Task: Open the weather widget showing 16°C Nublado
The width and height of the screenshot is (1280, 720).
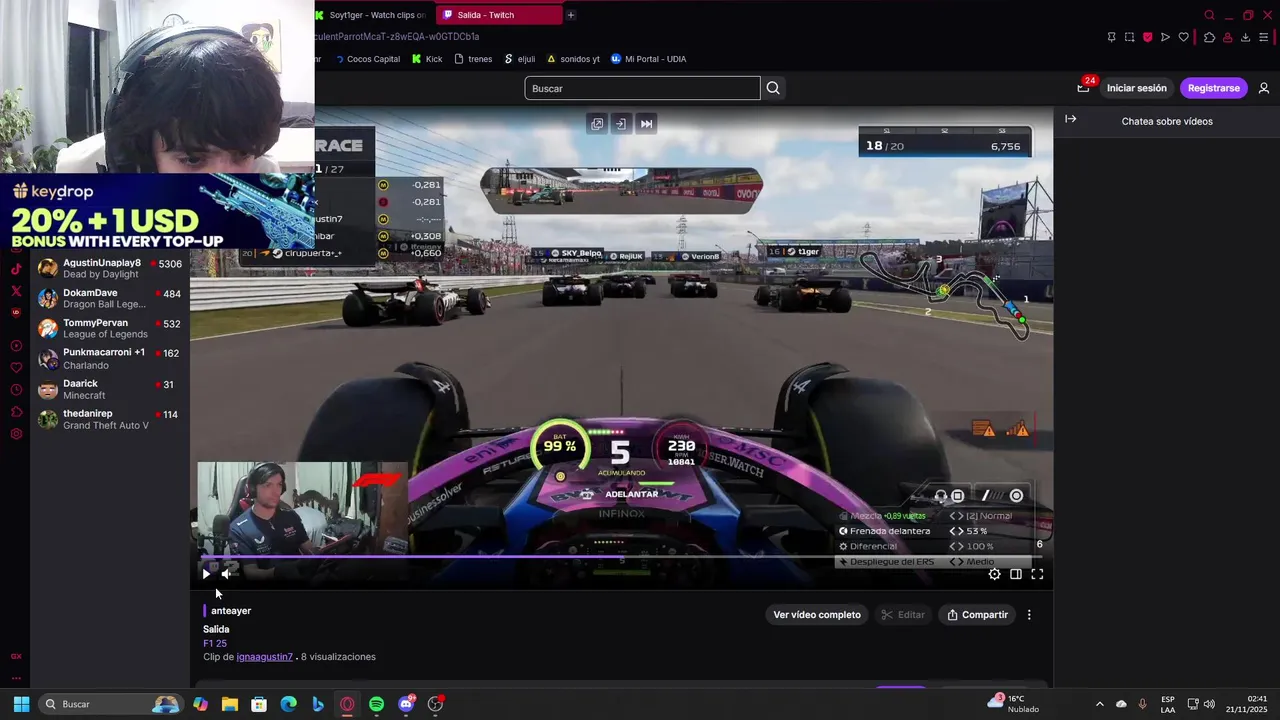Action: click(1014, 704)
